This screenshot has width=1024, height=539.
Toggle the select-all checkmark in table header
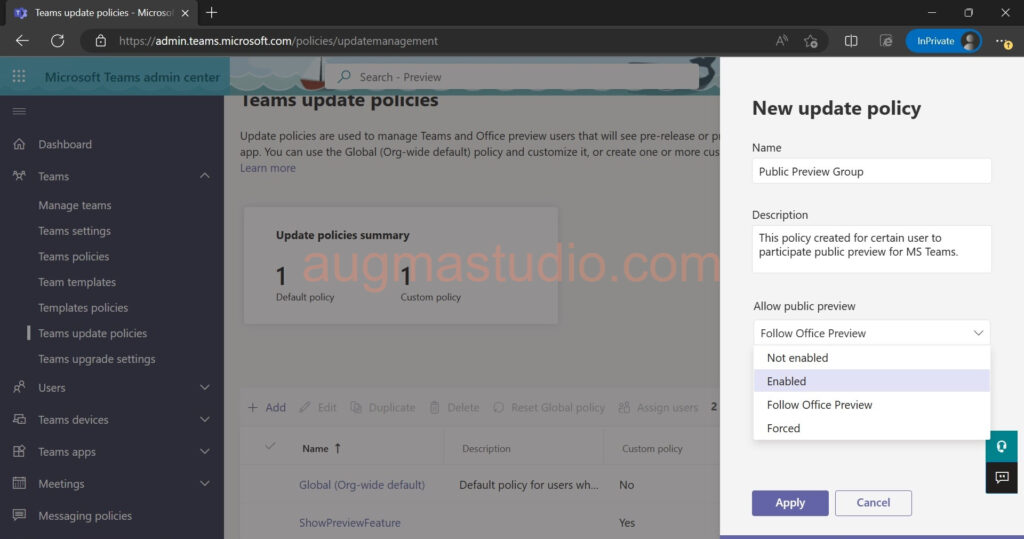[269, 447]
